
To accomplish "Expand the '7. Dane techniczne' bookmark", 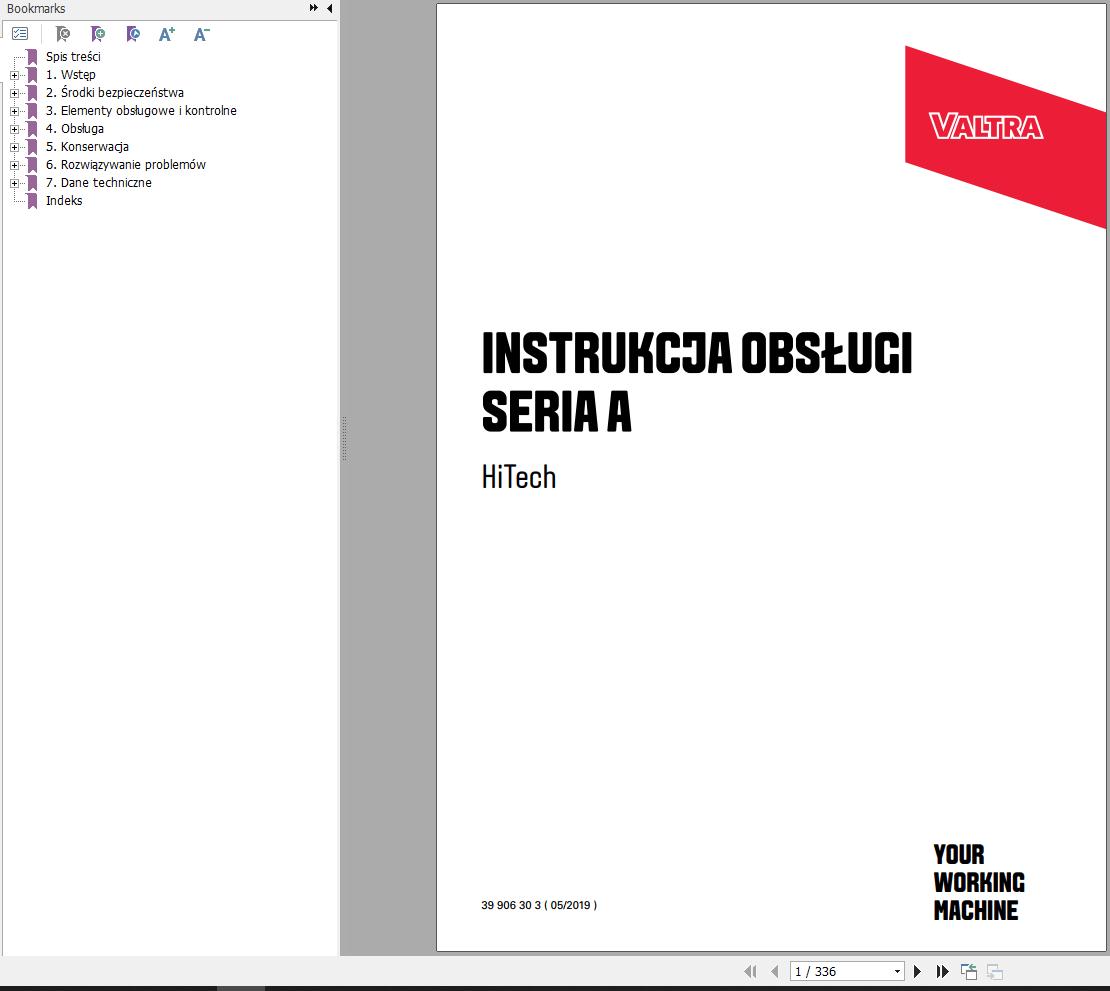I will coord(14,183).
